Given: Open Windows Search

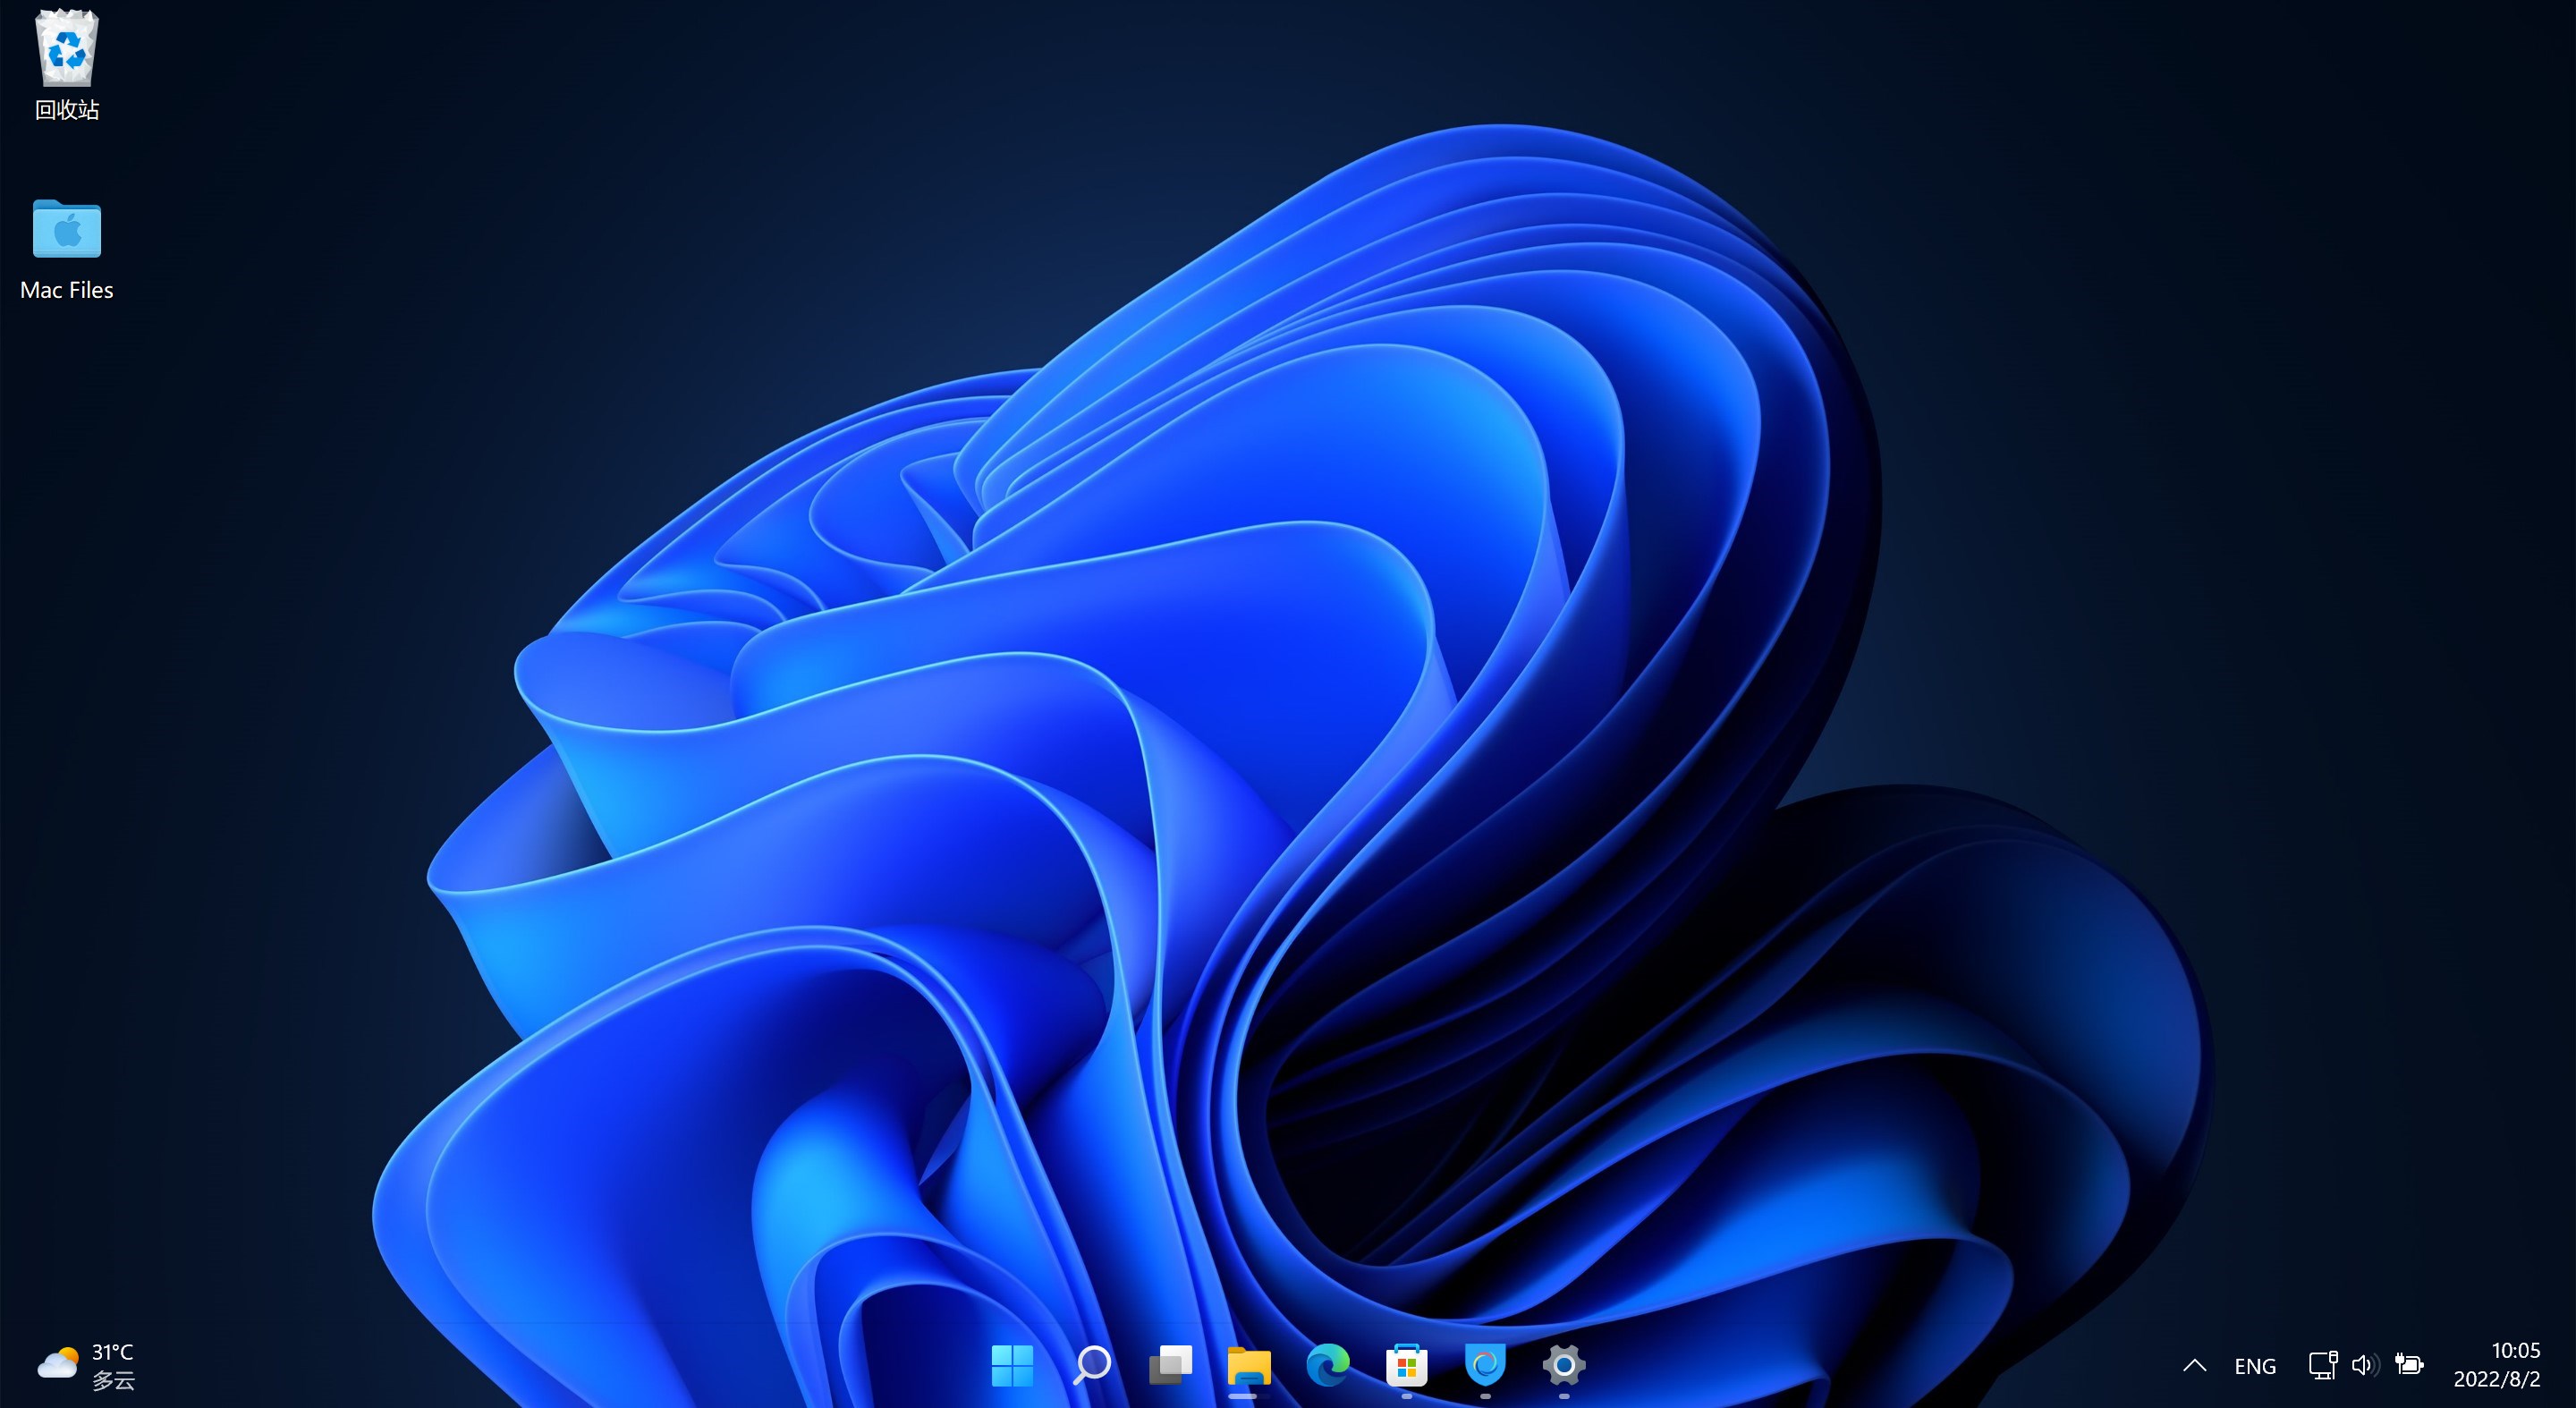Looking at the screenshot, I should pyautogui.click(x=1092, y=1365).
